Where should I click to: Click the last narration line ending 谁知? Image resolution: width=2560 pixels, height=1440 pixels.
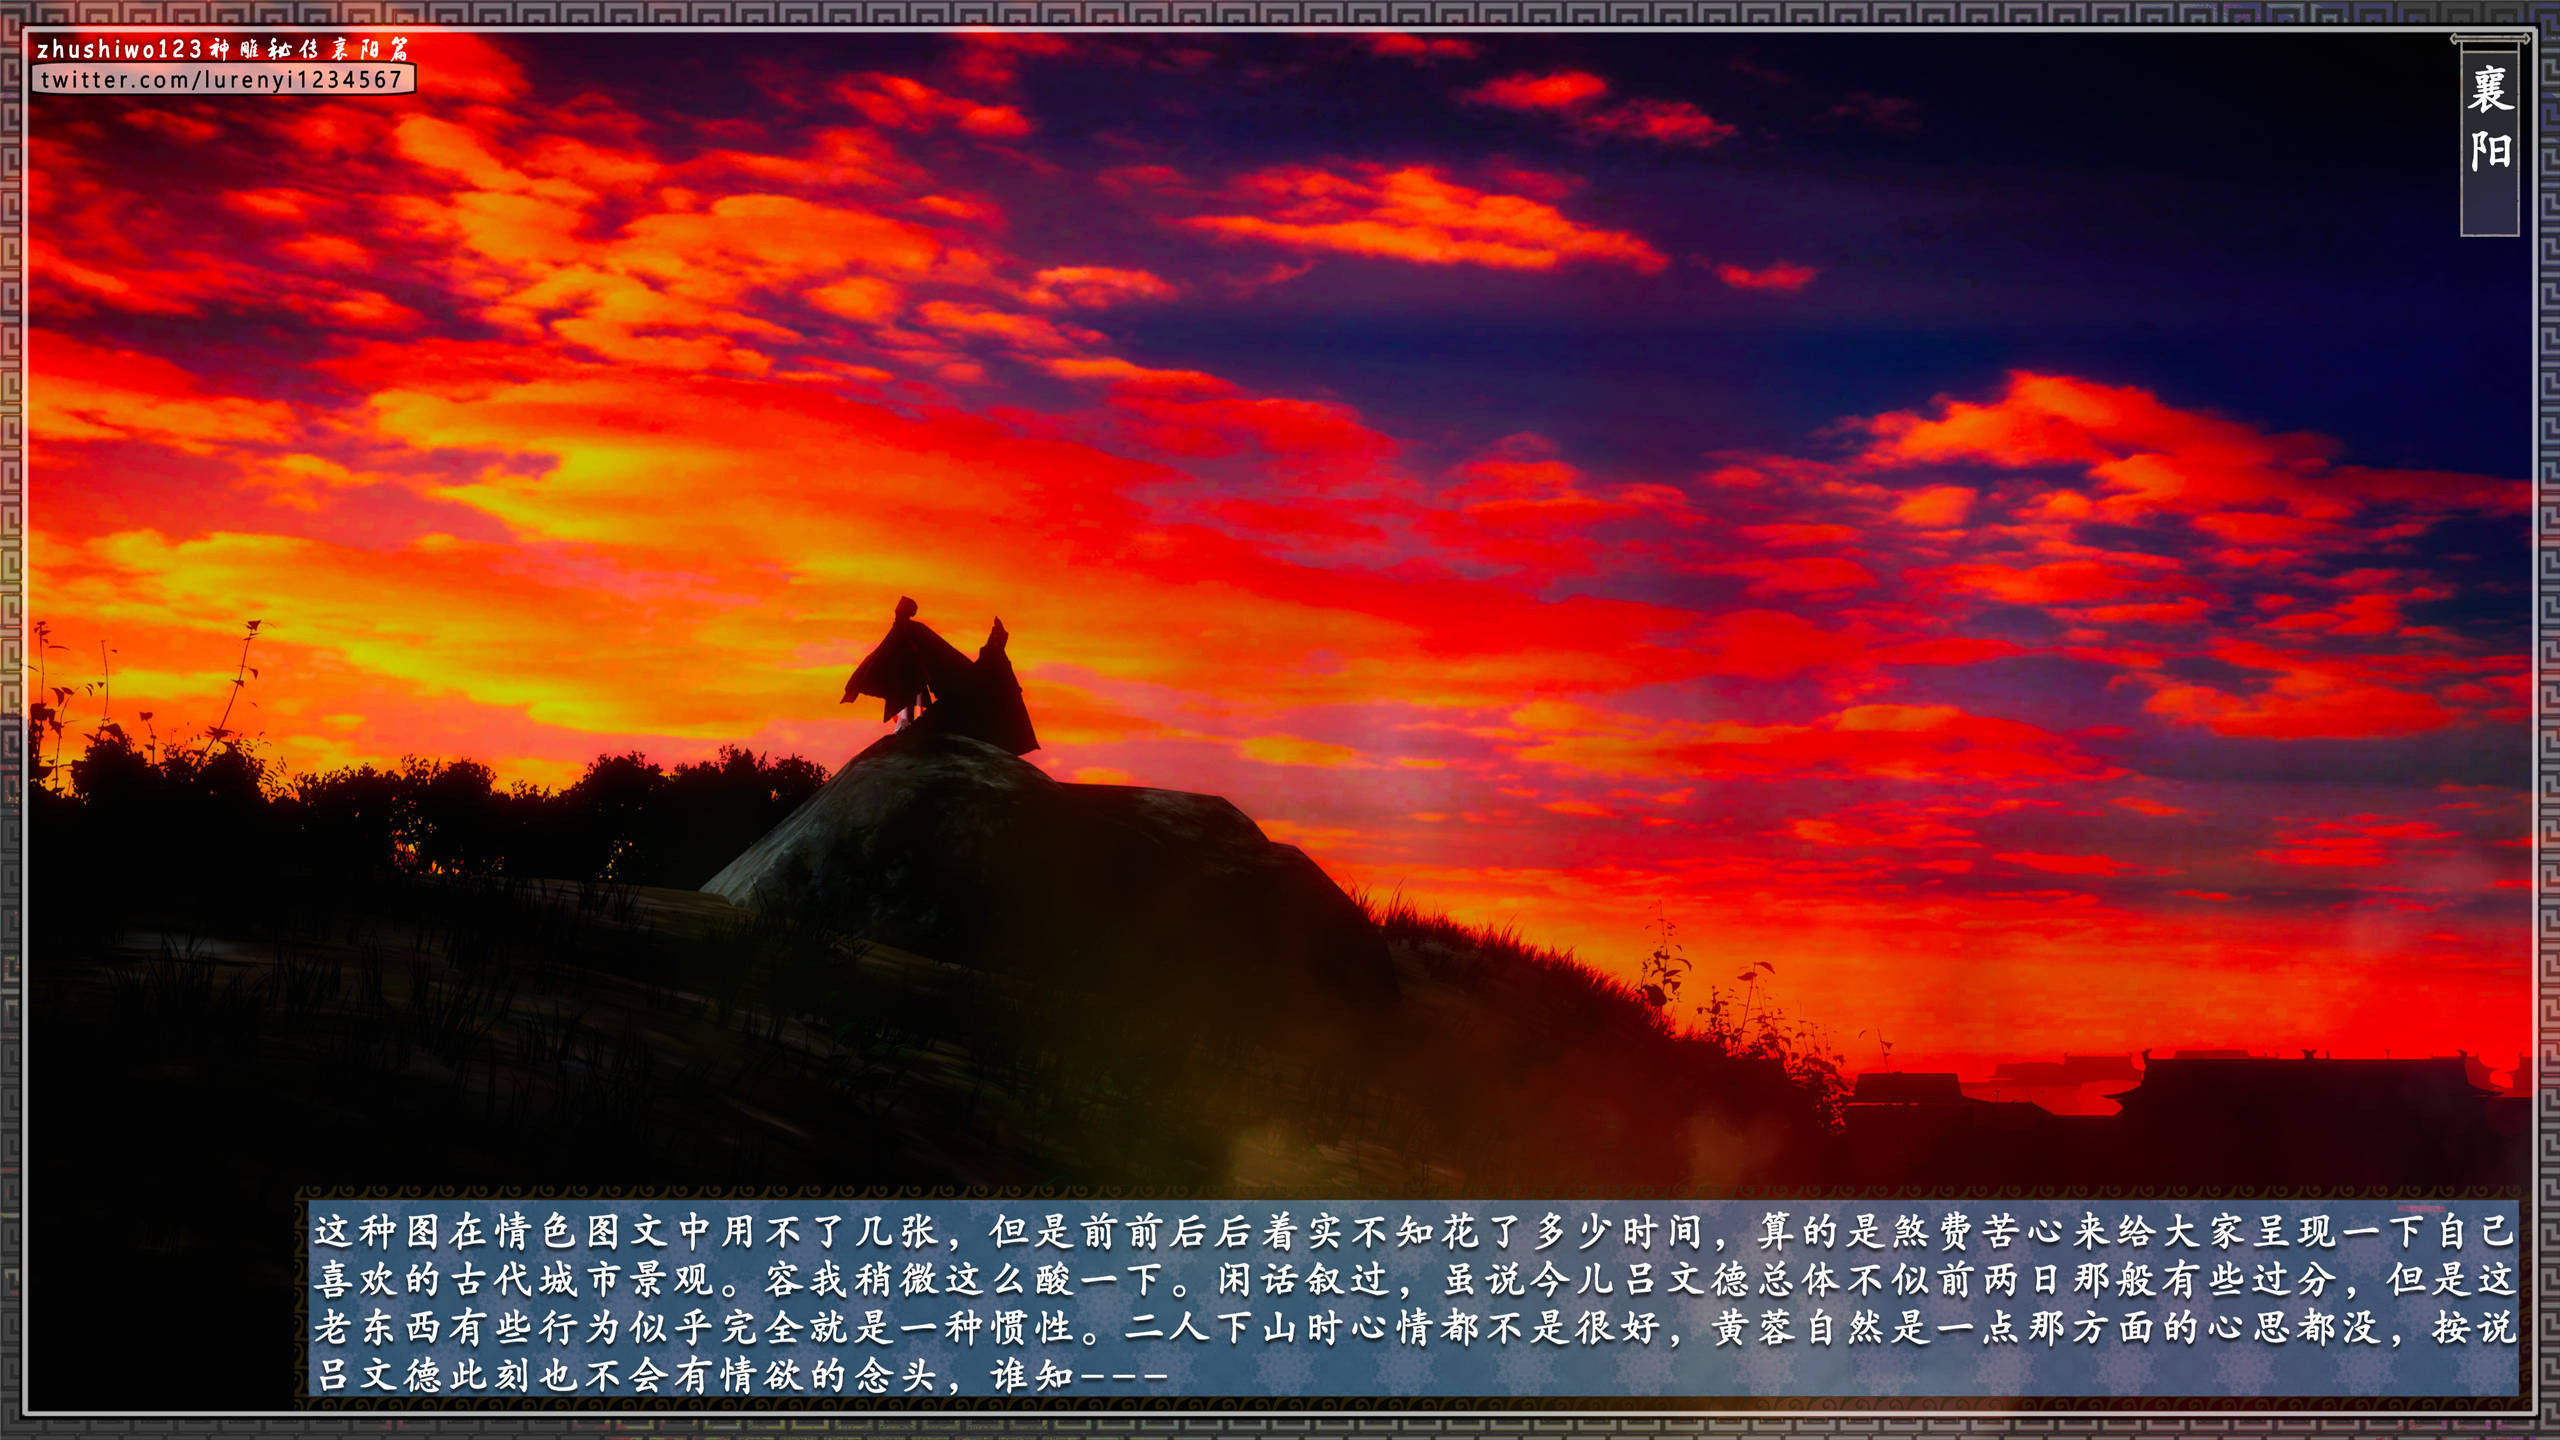point(740,1376)
